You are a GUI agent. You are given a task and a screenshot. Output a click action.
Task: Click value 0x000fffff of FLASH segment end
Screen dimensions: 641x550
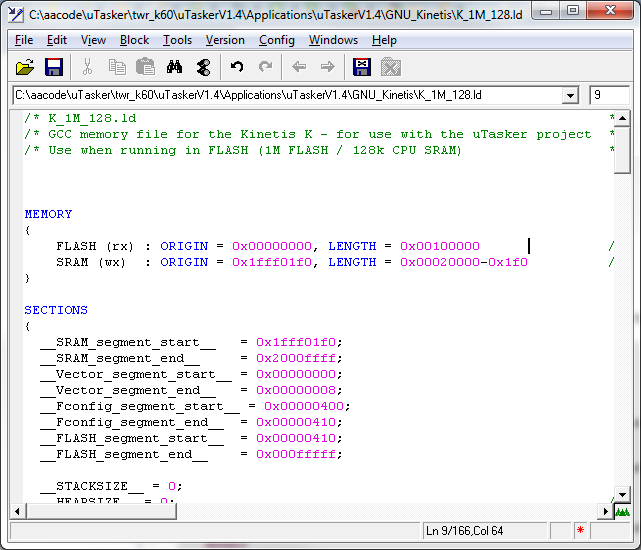pyautogui.click(x=296, y=454)
